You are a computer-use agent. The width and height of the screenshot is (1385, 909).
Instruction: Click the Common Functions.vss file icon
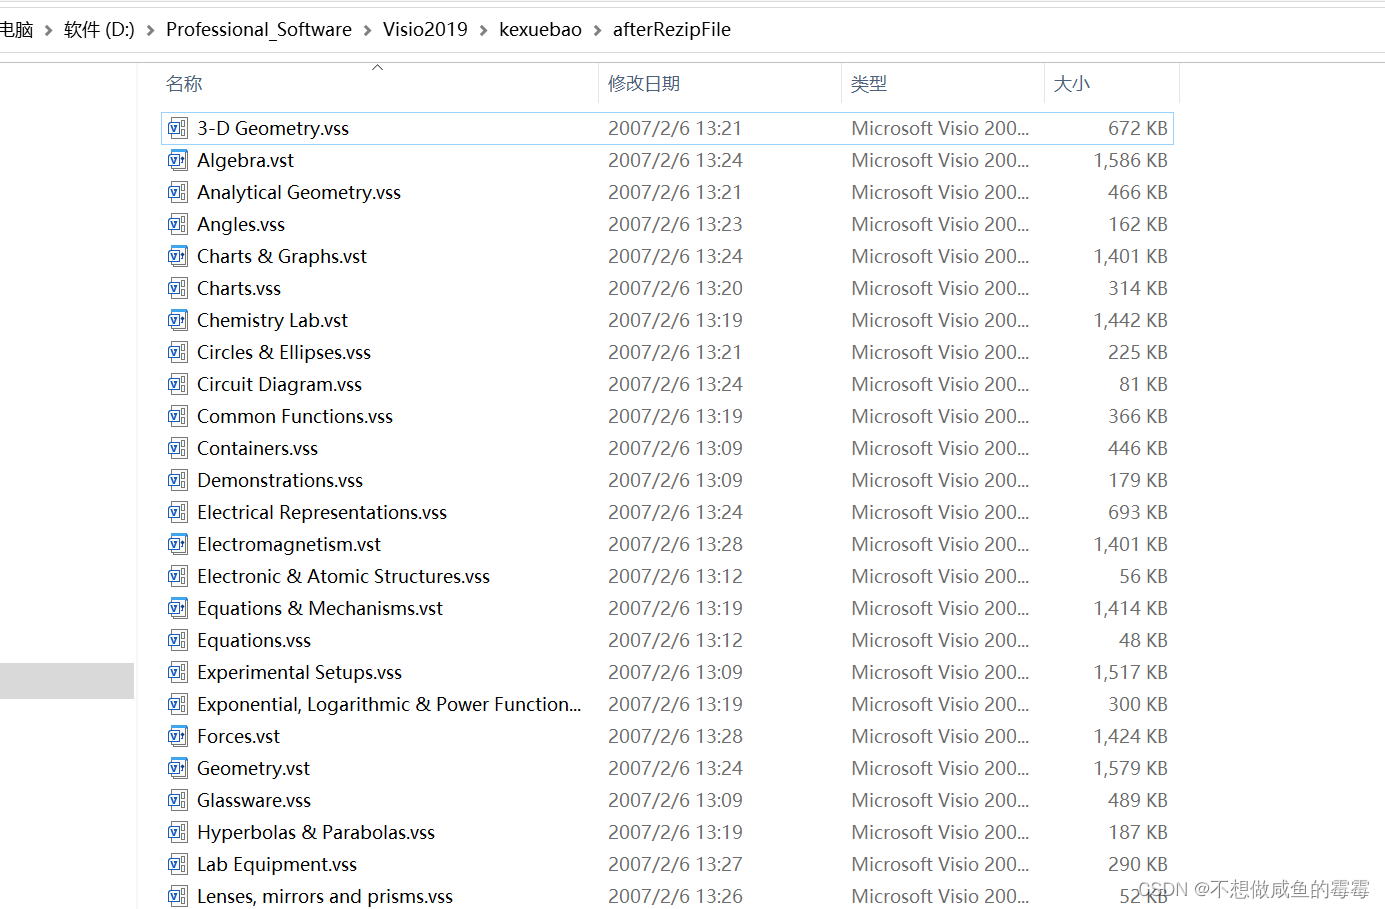coord(177,416)
